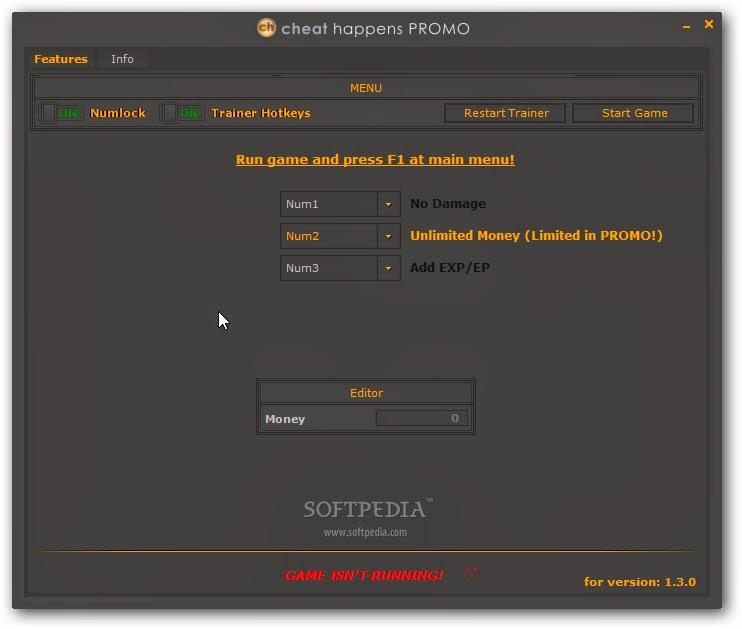This screenshot has height=629, width=742.
Task: Switch to the Features tab
Action: tap(61, 59)
